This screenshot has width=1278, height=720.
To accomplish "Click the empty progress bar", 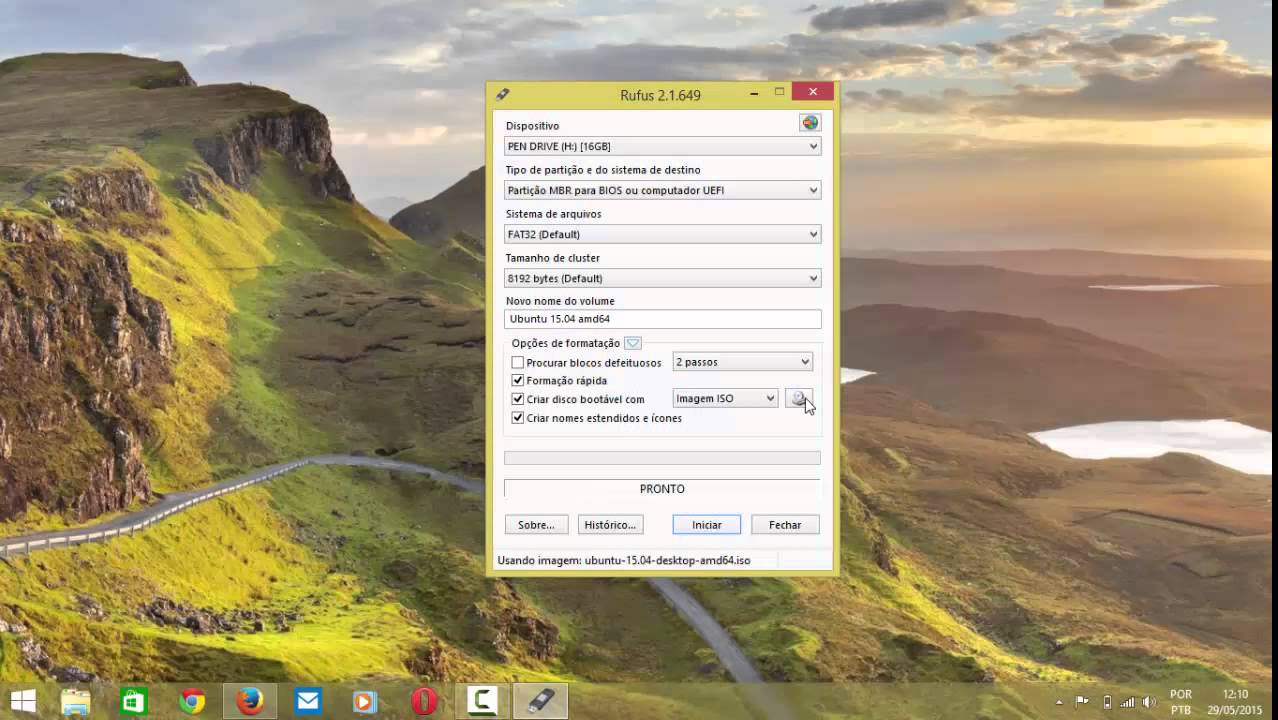I will coord(662,458).
